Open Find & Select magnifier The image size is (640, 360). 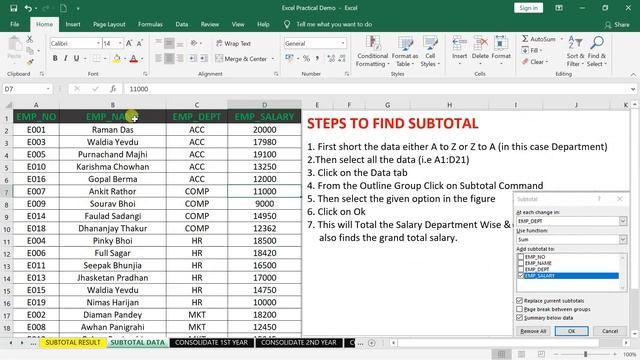597,51
